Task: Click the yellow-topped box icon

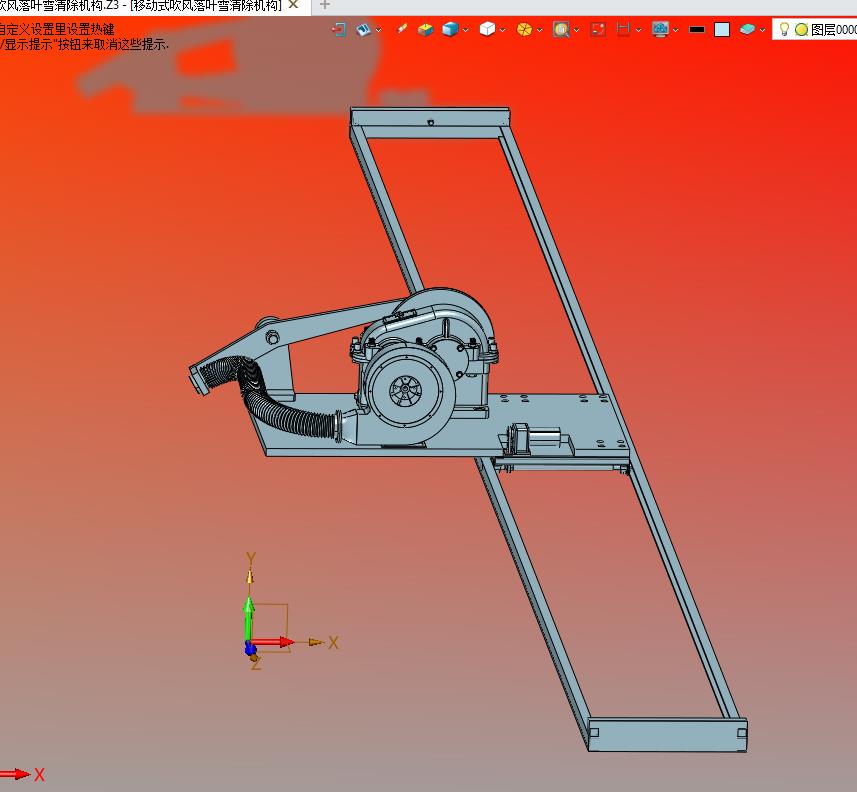Action: coord(425,30)
